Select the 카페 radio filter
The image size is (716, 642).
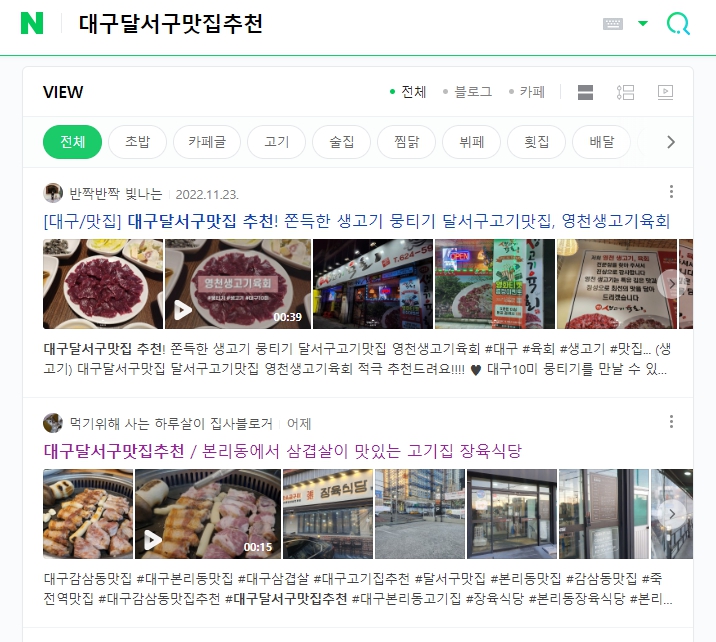pyautogui.click(x=527, y=92)
